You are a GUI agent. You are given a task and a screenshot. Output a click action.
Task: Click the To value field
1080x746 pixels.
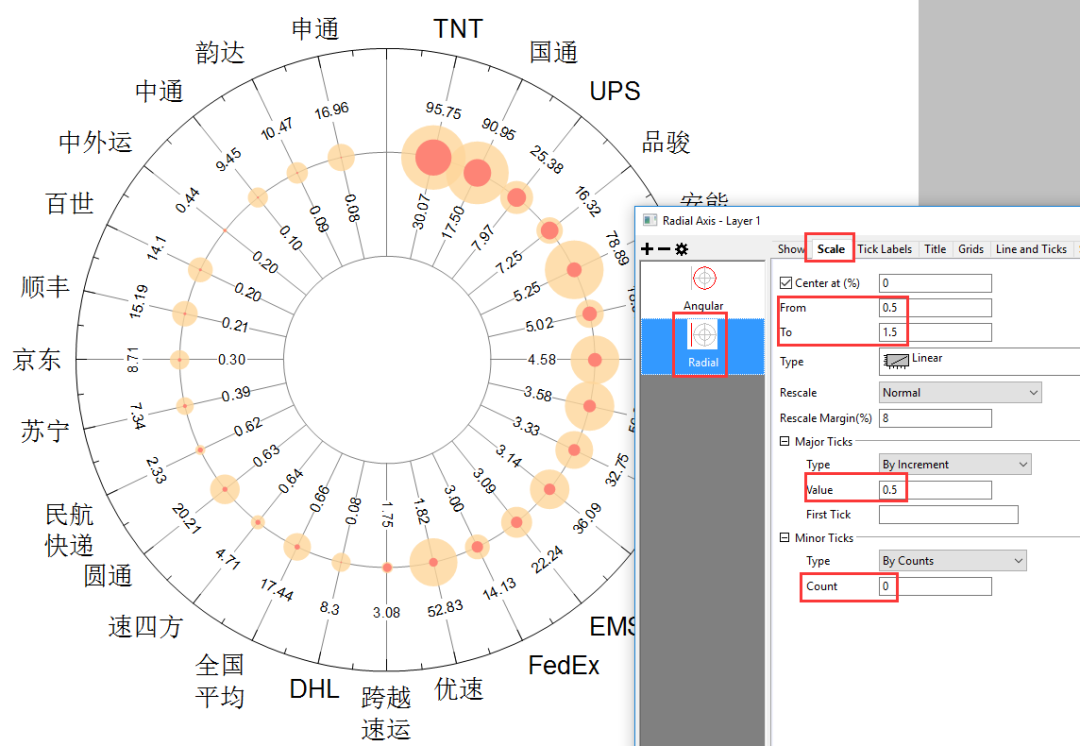(x=935, y=333)
